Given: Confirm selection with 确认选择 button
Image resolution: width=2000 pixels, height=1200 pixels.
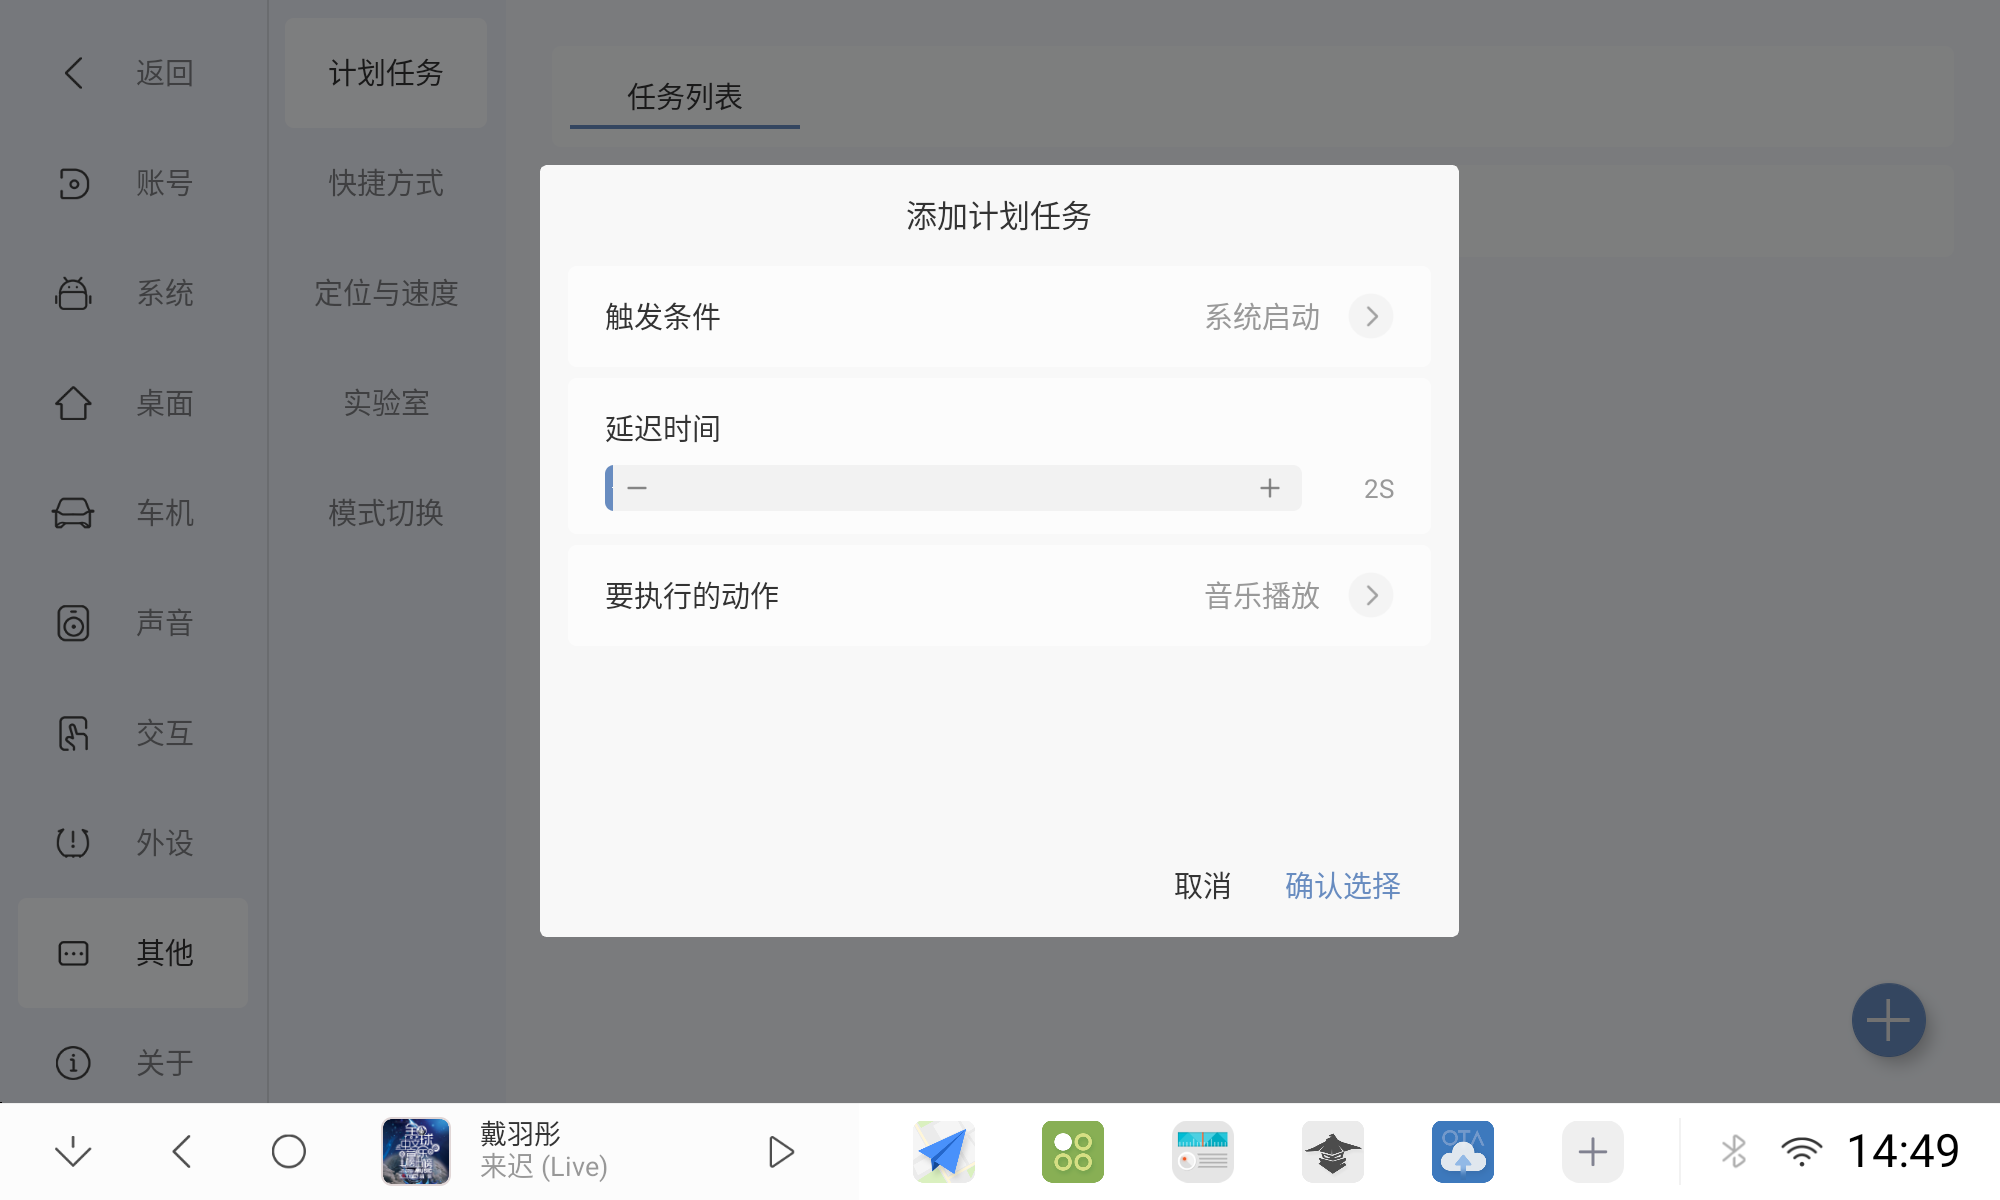Looking at the screenshot, I should click(x=1341, y=886).
